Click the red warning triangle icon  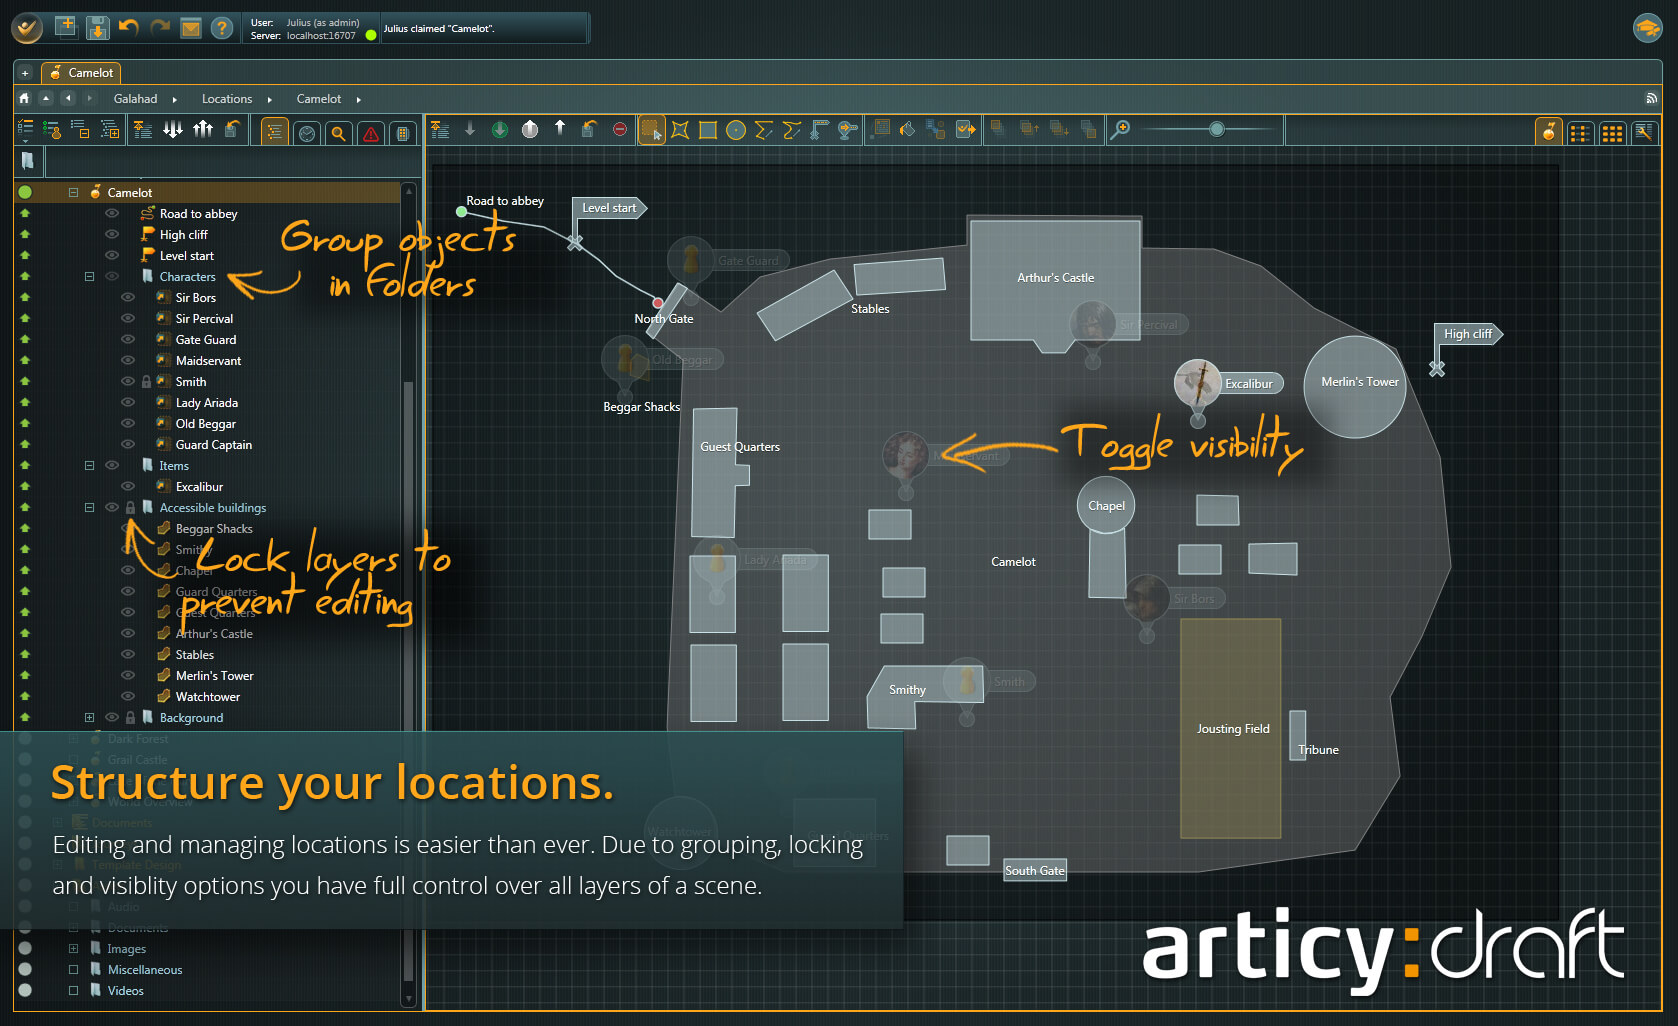click(x=371, y=132)
